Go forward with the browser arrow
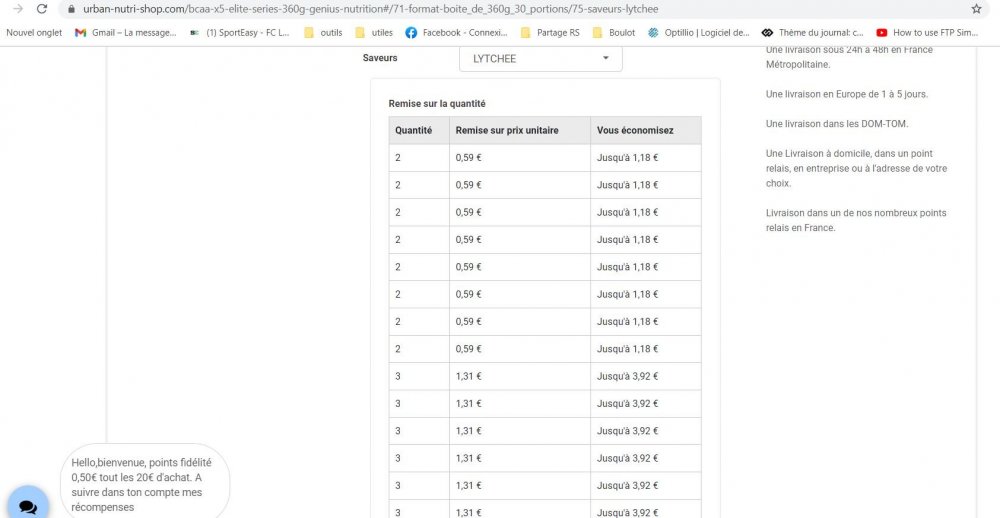 coord(18,9)
